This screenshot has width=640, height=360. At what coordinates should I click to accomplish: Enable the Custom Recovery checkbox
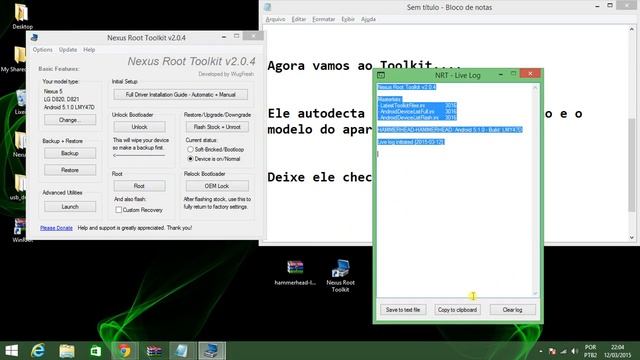[118, 210]
